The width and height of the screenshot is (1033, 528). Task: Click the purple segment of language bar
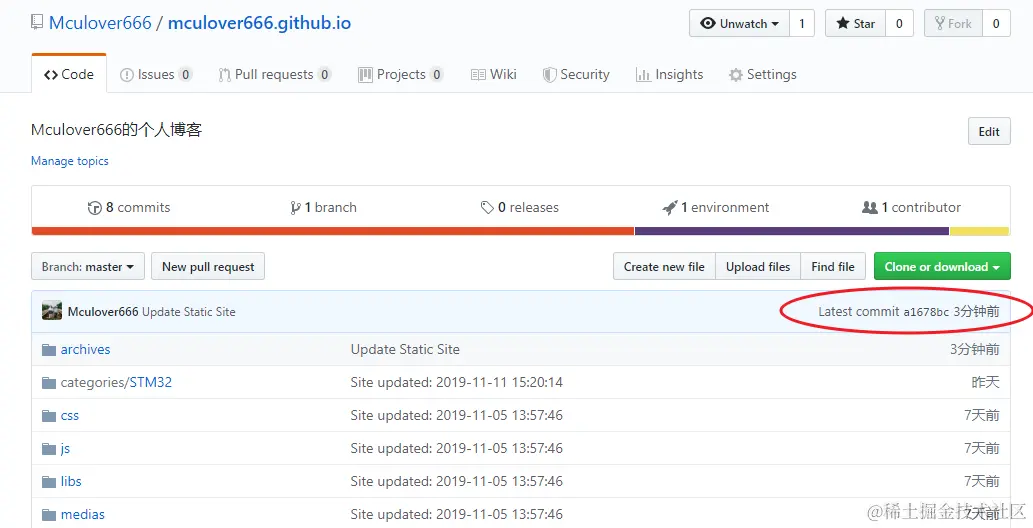click(792, 231)
